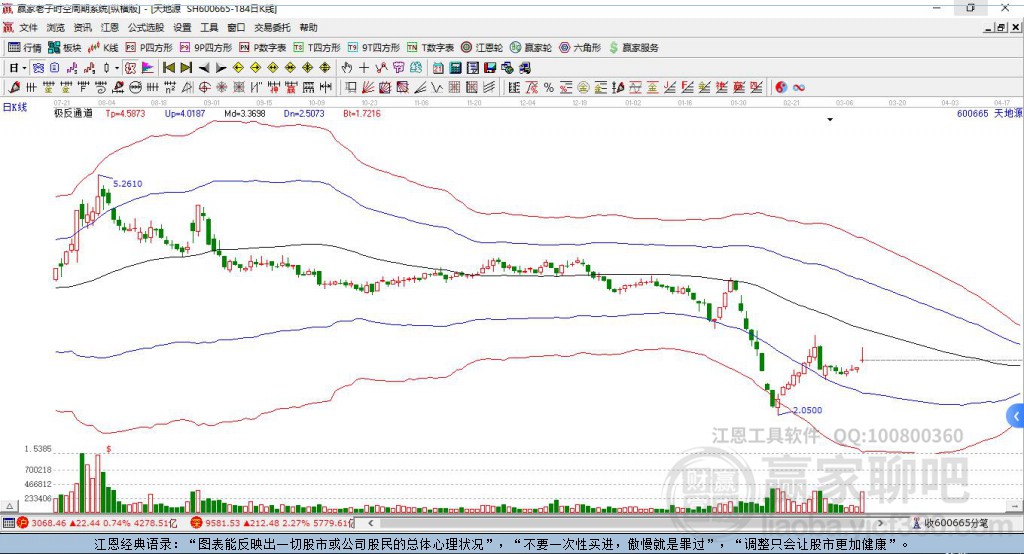The height and width of the screenshot is (554, 1024).
Task: Open the calculator icon in toolbar
Action: (x=455, y=68)
